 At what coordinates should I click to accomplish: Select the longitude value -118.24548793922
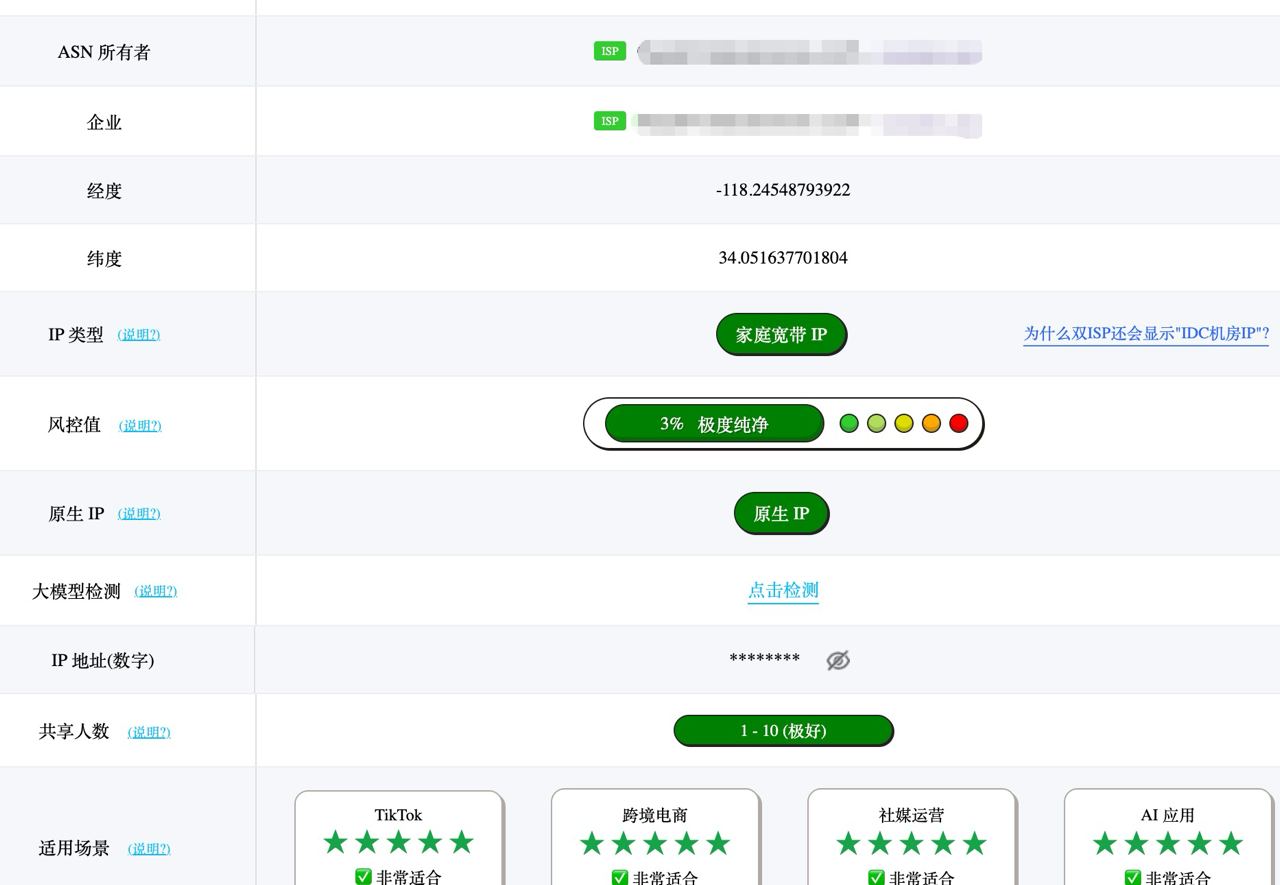click(x=783, y=190)
